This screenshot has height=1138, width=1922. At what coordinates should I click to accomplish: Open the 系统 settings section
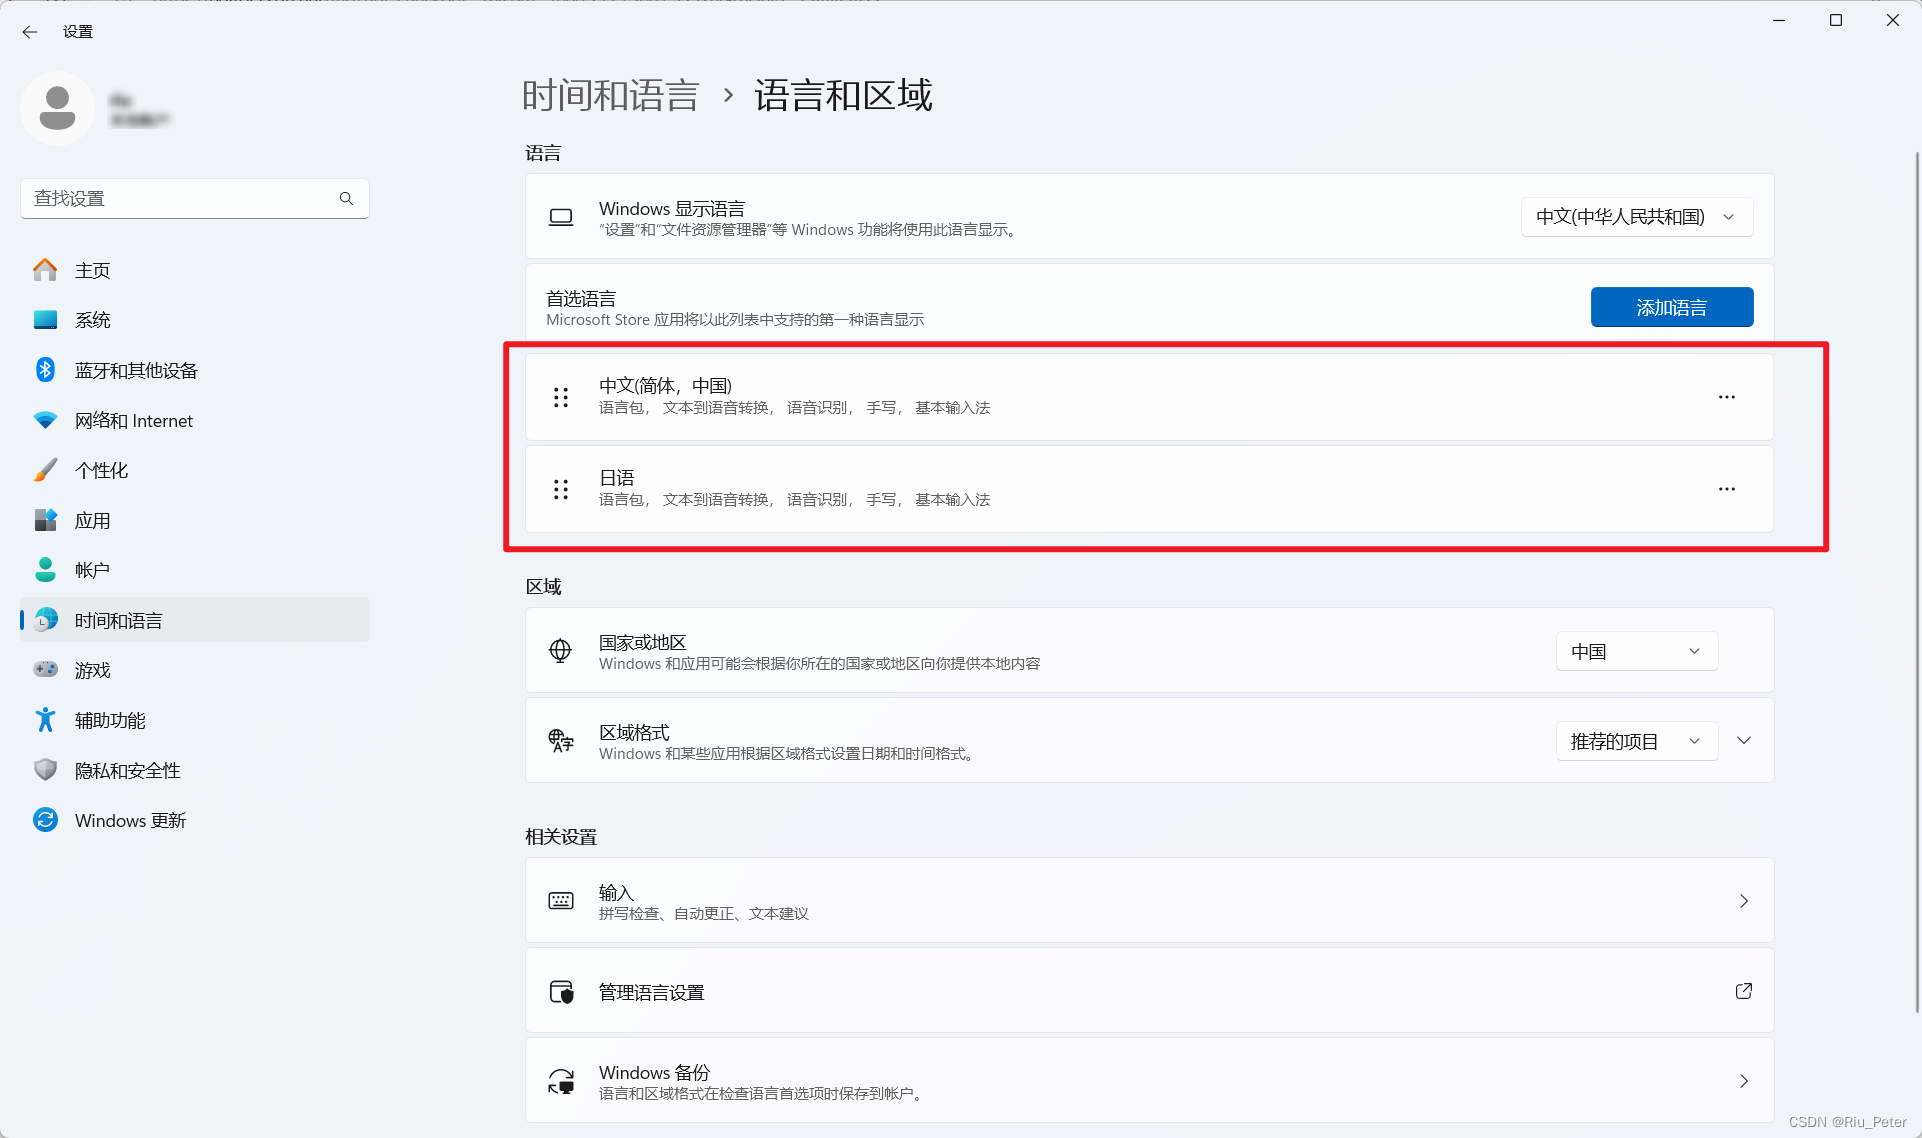pyautogui.click(x=195, y=320)
